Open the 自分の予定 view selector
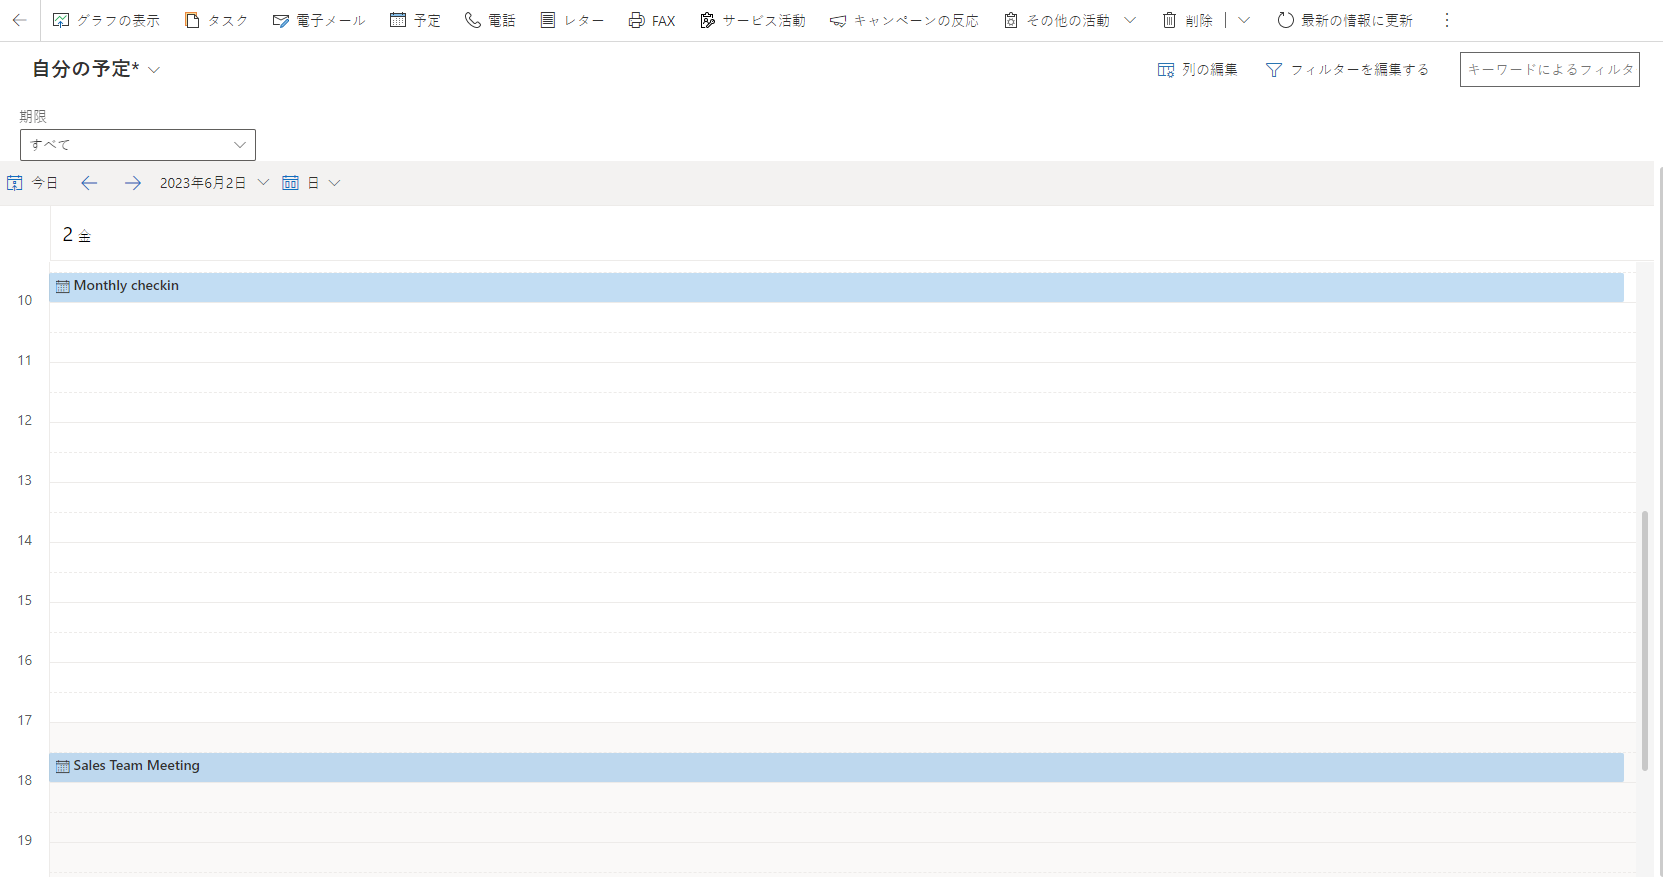Screen dimensions: 1663x877 point(96,69)
